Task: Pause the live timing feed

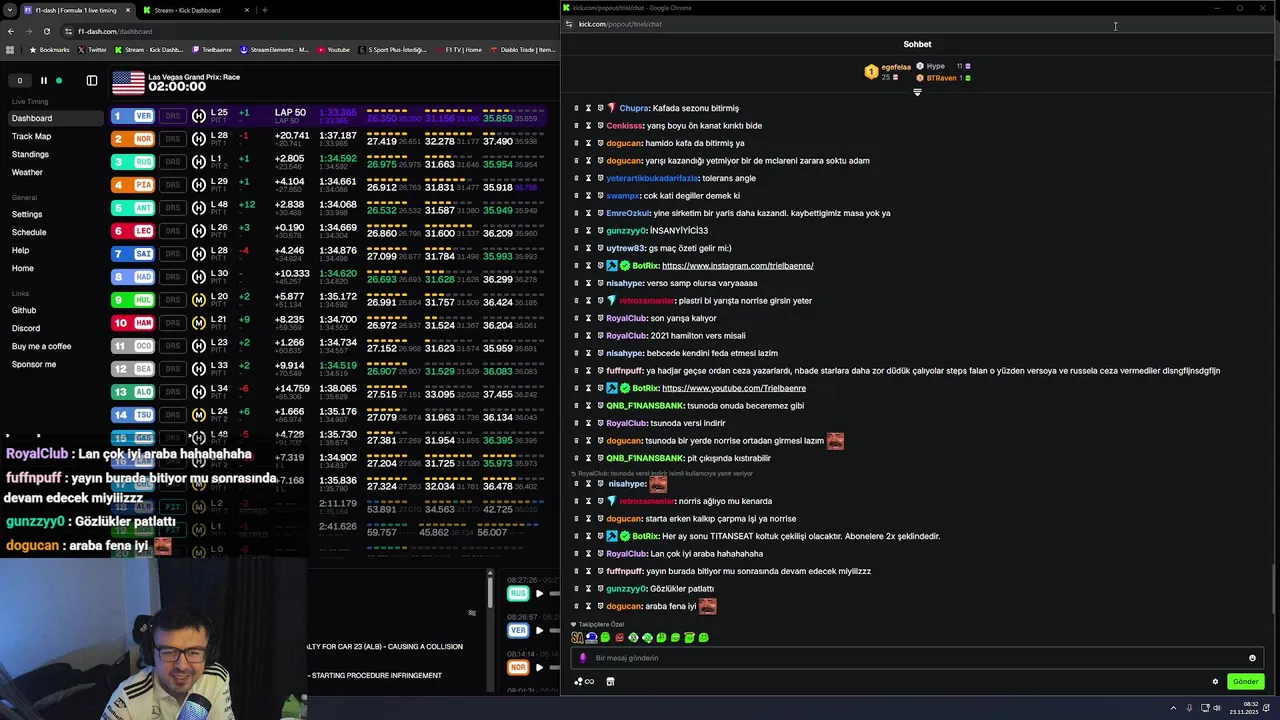Action: point(43,80)
